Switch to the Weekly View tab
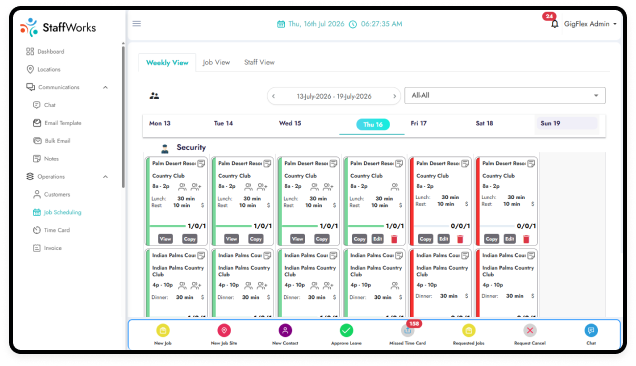The height and width of the screenshot is (366, 636). (x=167, y=62)
